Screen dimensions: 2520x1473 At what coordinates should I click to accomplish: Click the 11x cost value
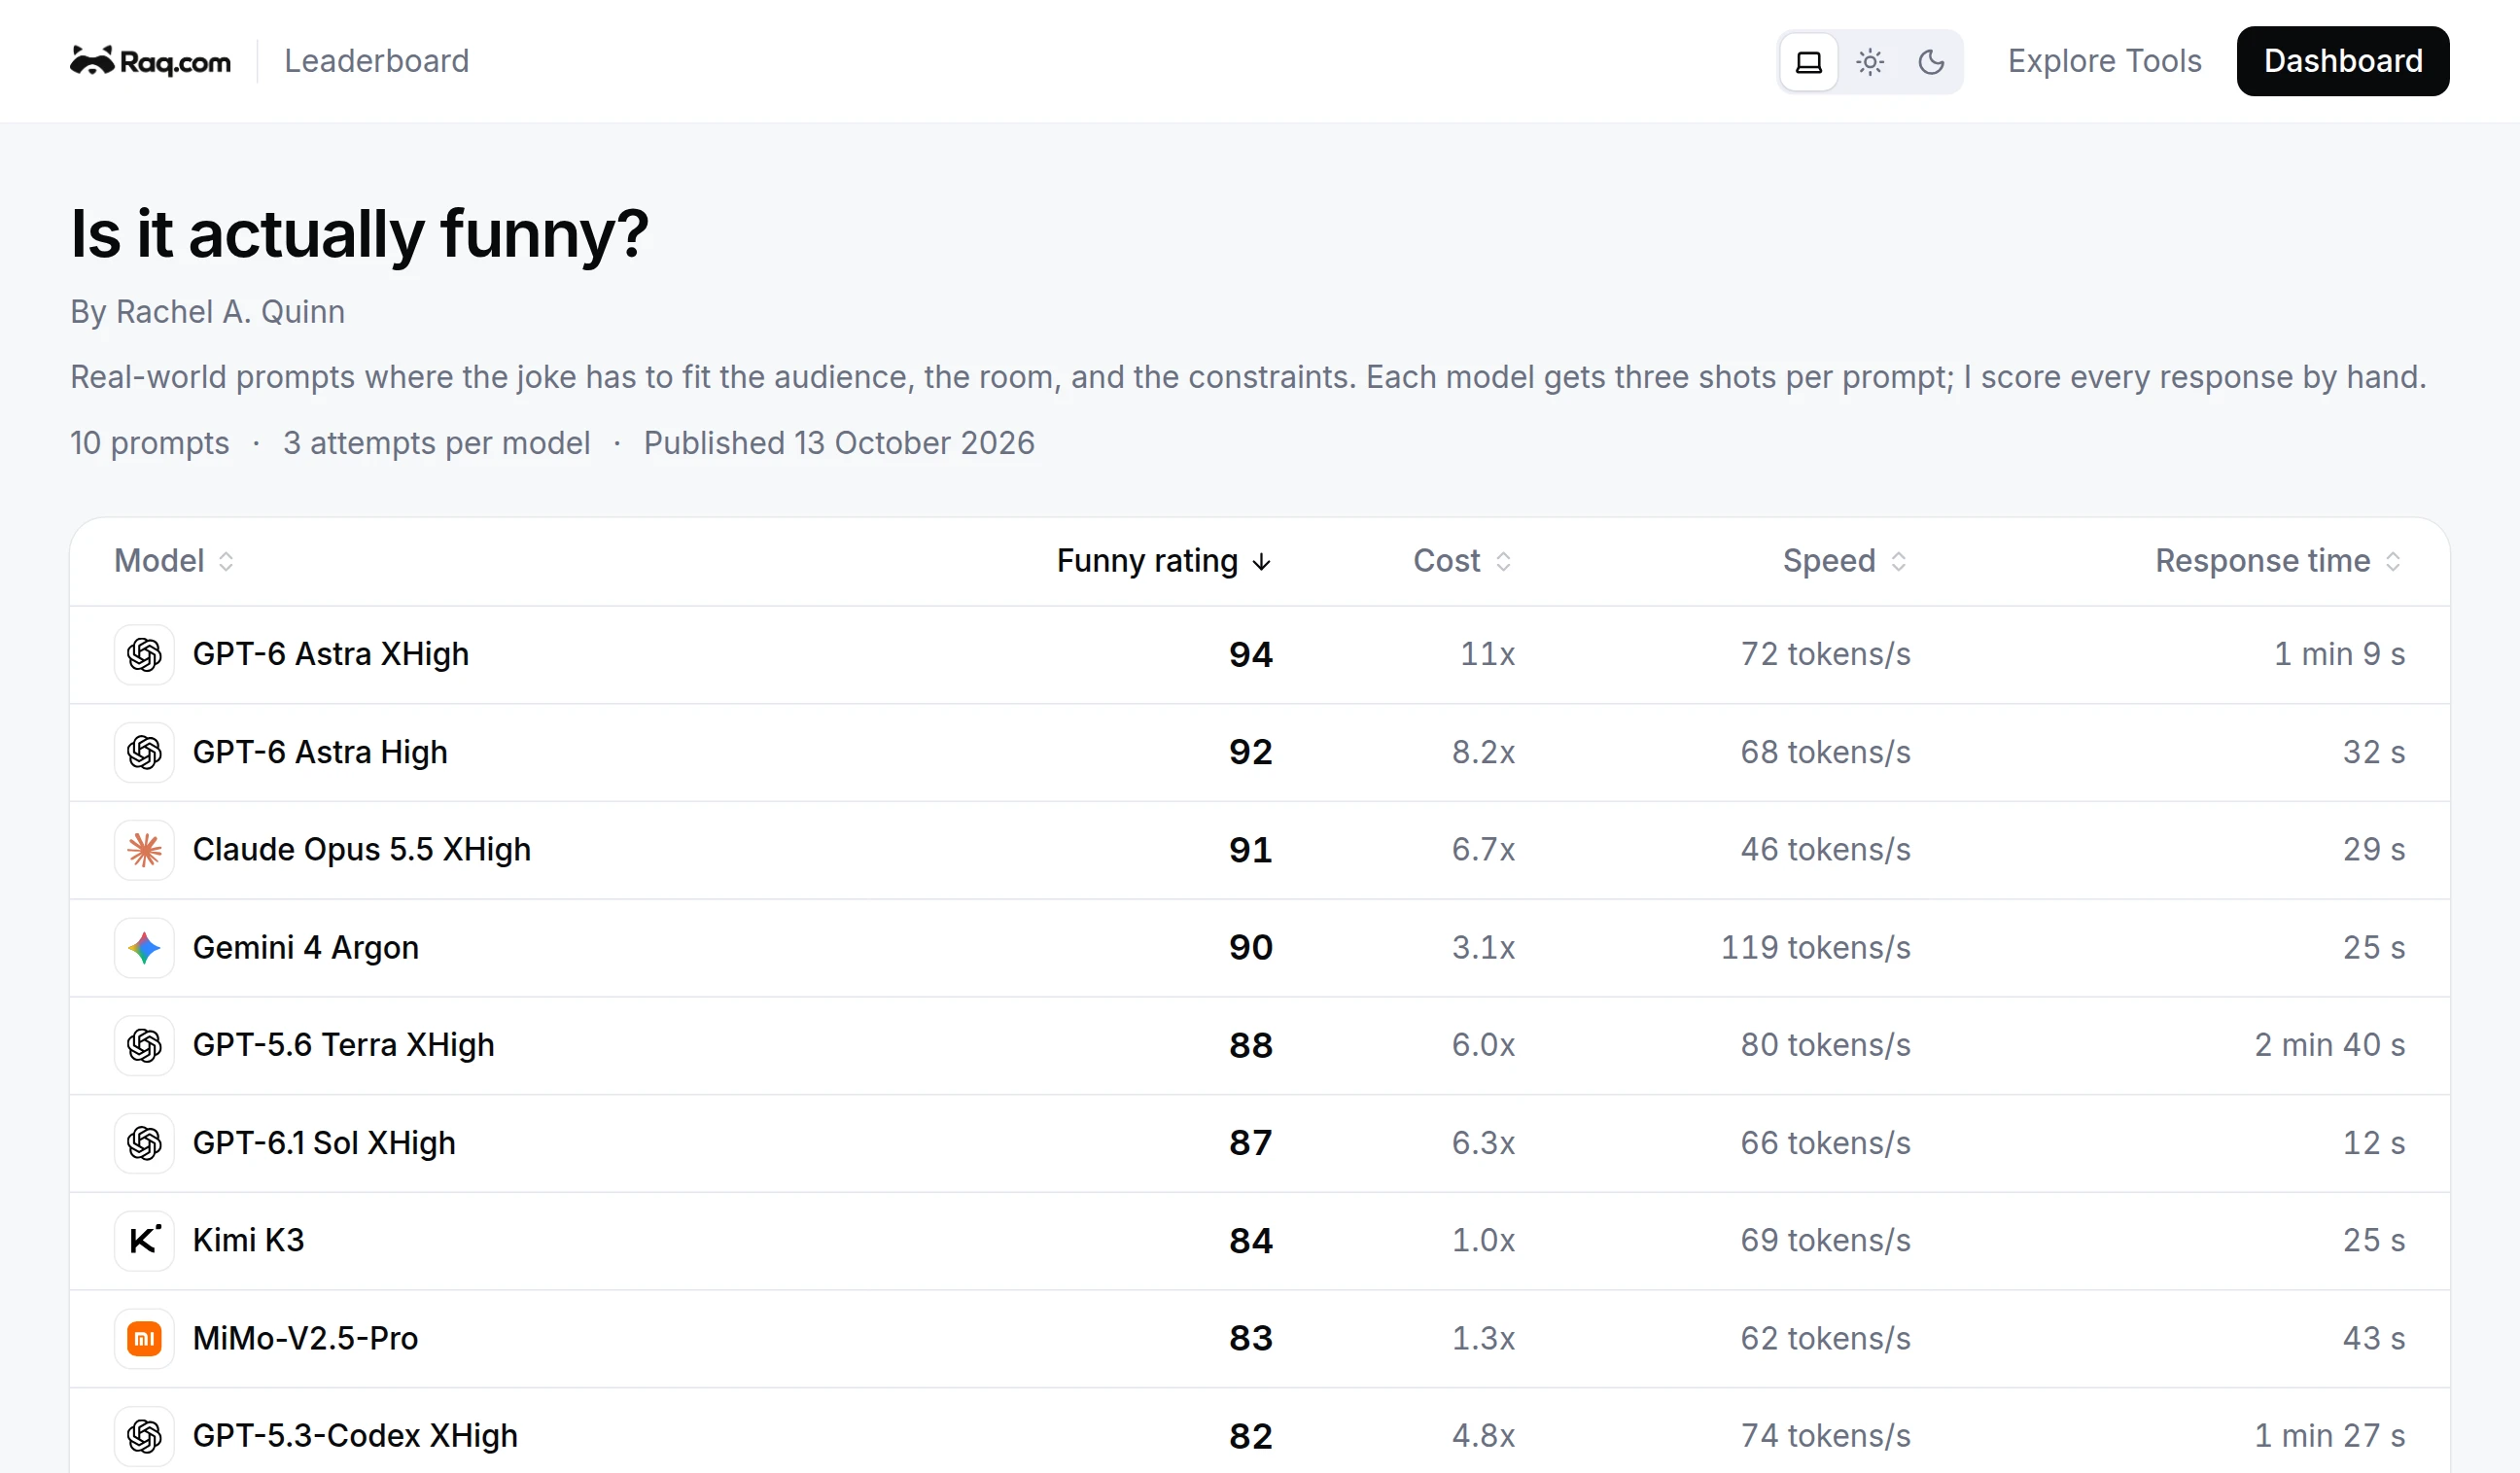click(1488, 654)
